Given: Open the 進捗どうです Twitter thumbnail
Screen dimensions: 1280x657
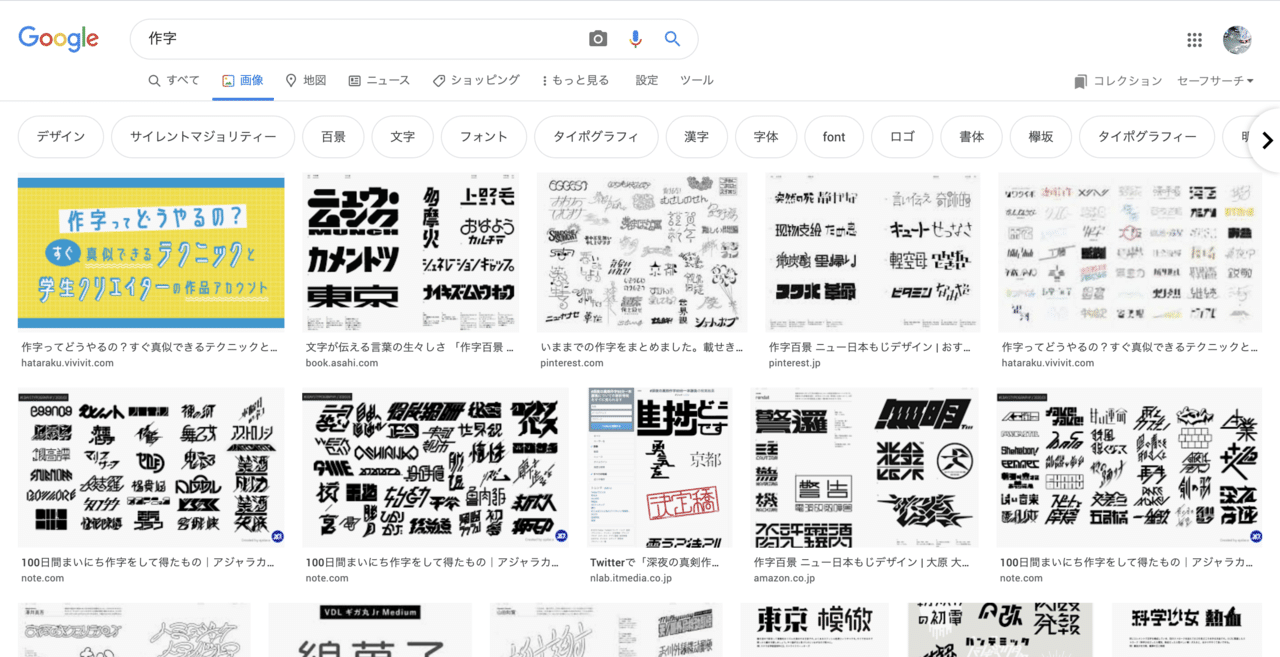Looking at the screenshot, I should click(660, 468).
